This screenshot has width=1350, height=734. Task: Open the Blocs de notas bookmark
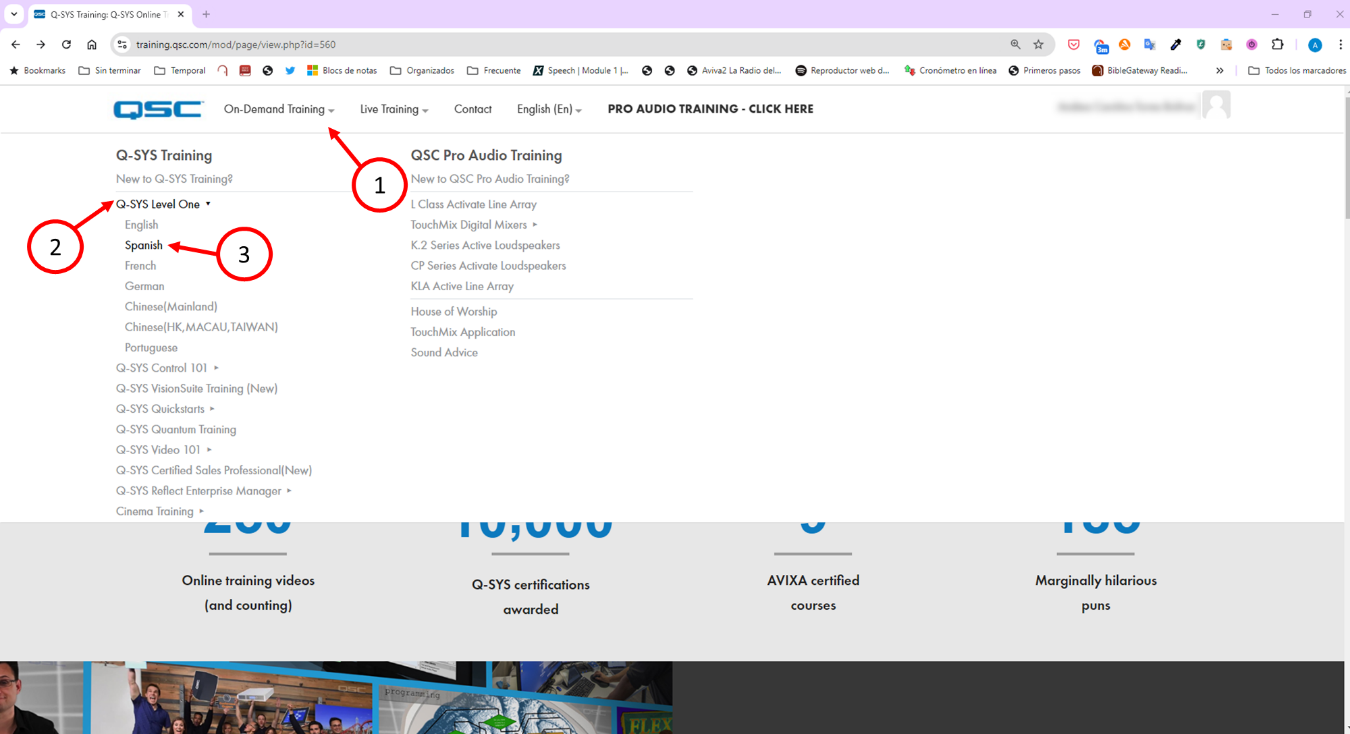[x=342, y=71]
